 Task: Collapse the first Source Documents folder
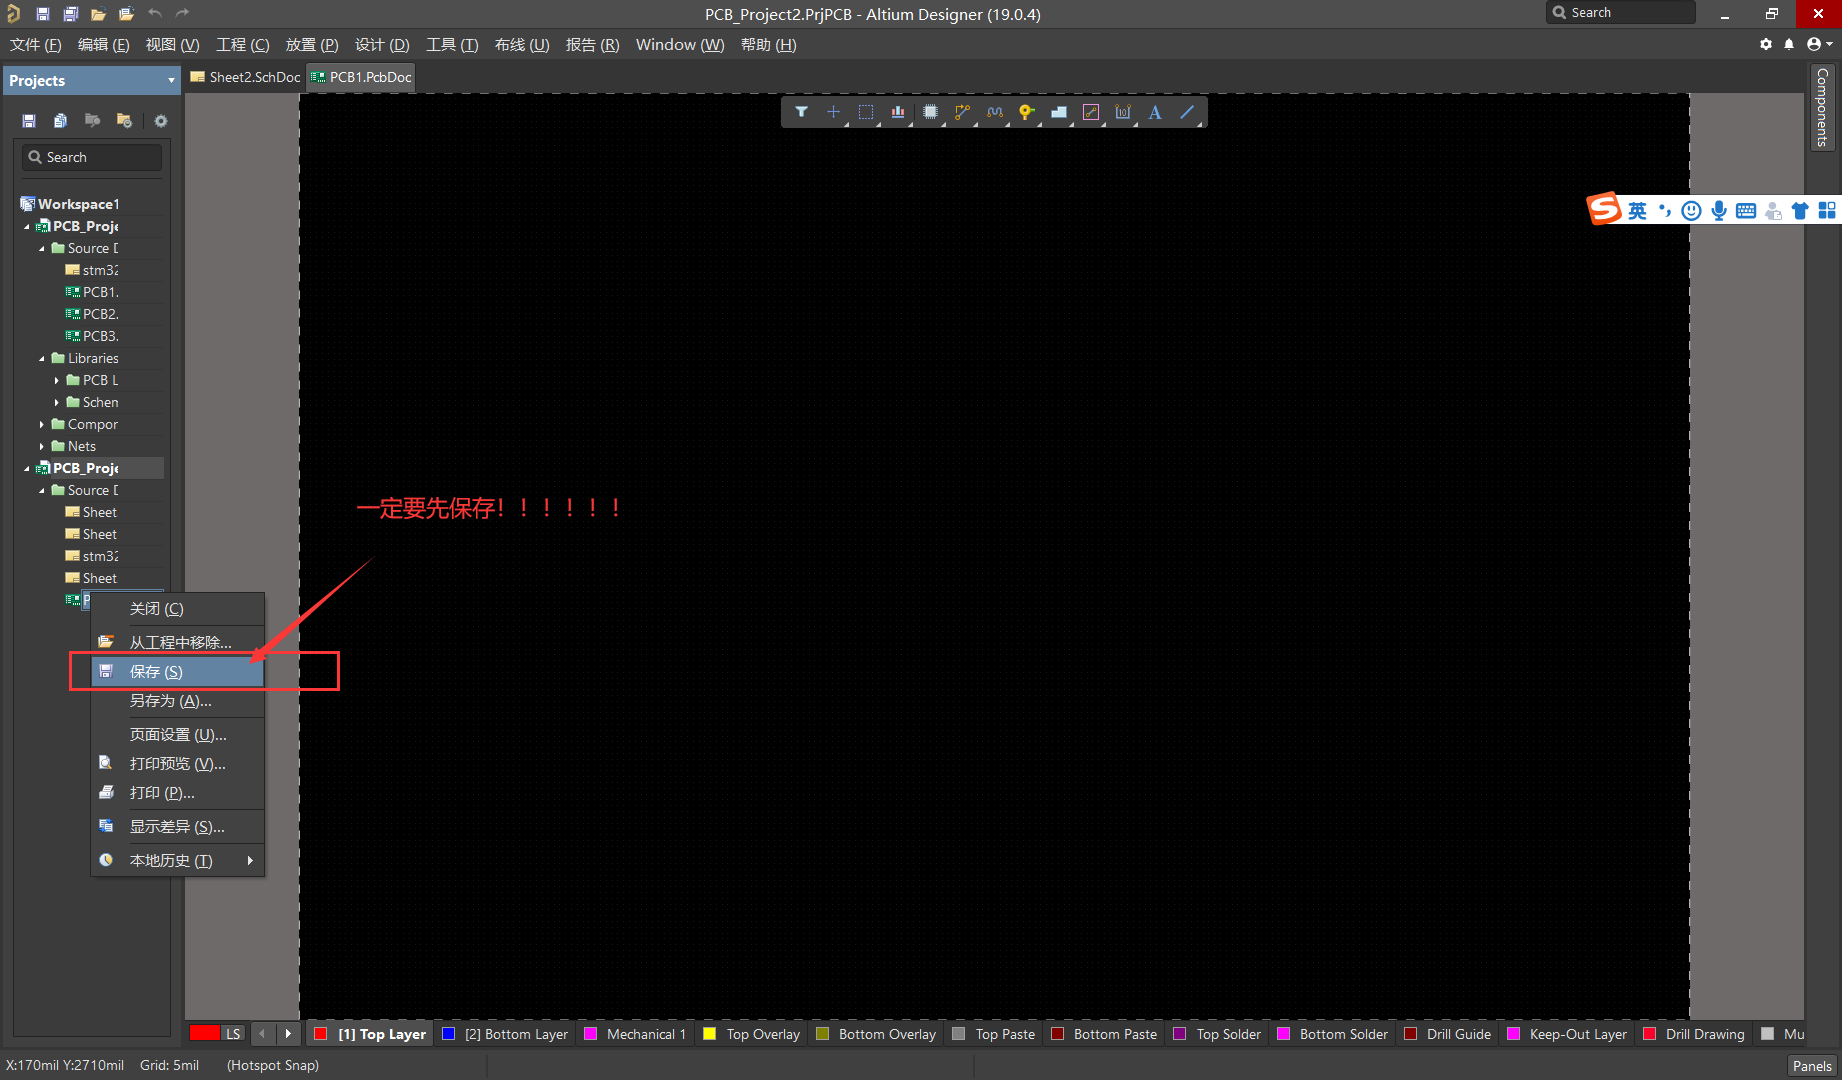[x=42, y=249]
